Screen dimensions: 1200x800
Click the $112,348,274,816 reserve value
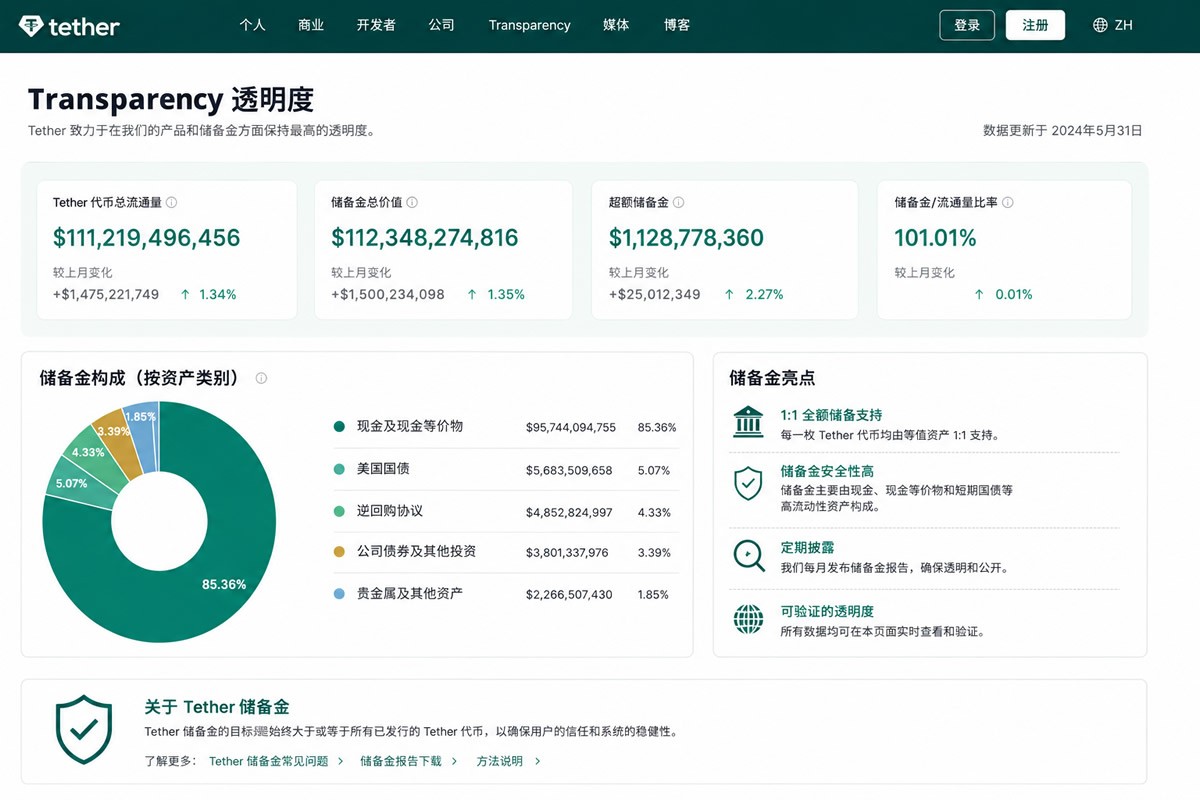425,238
